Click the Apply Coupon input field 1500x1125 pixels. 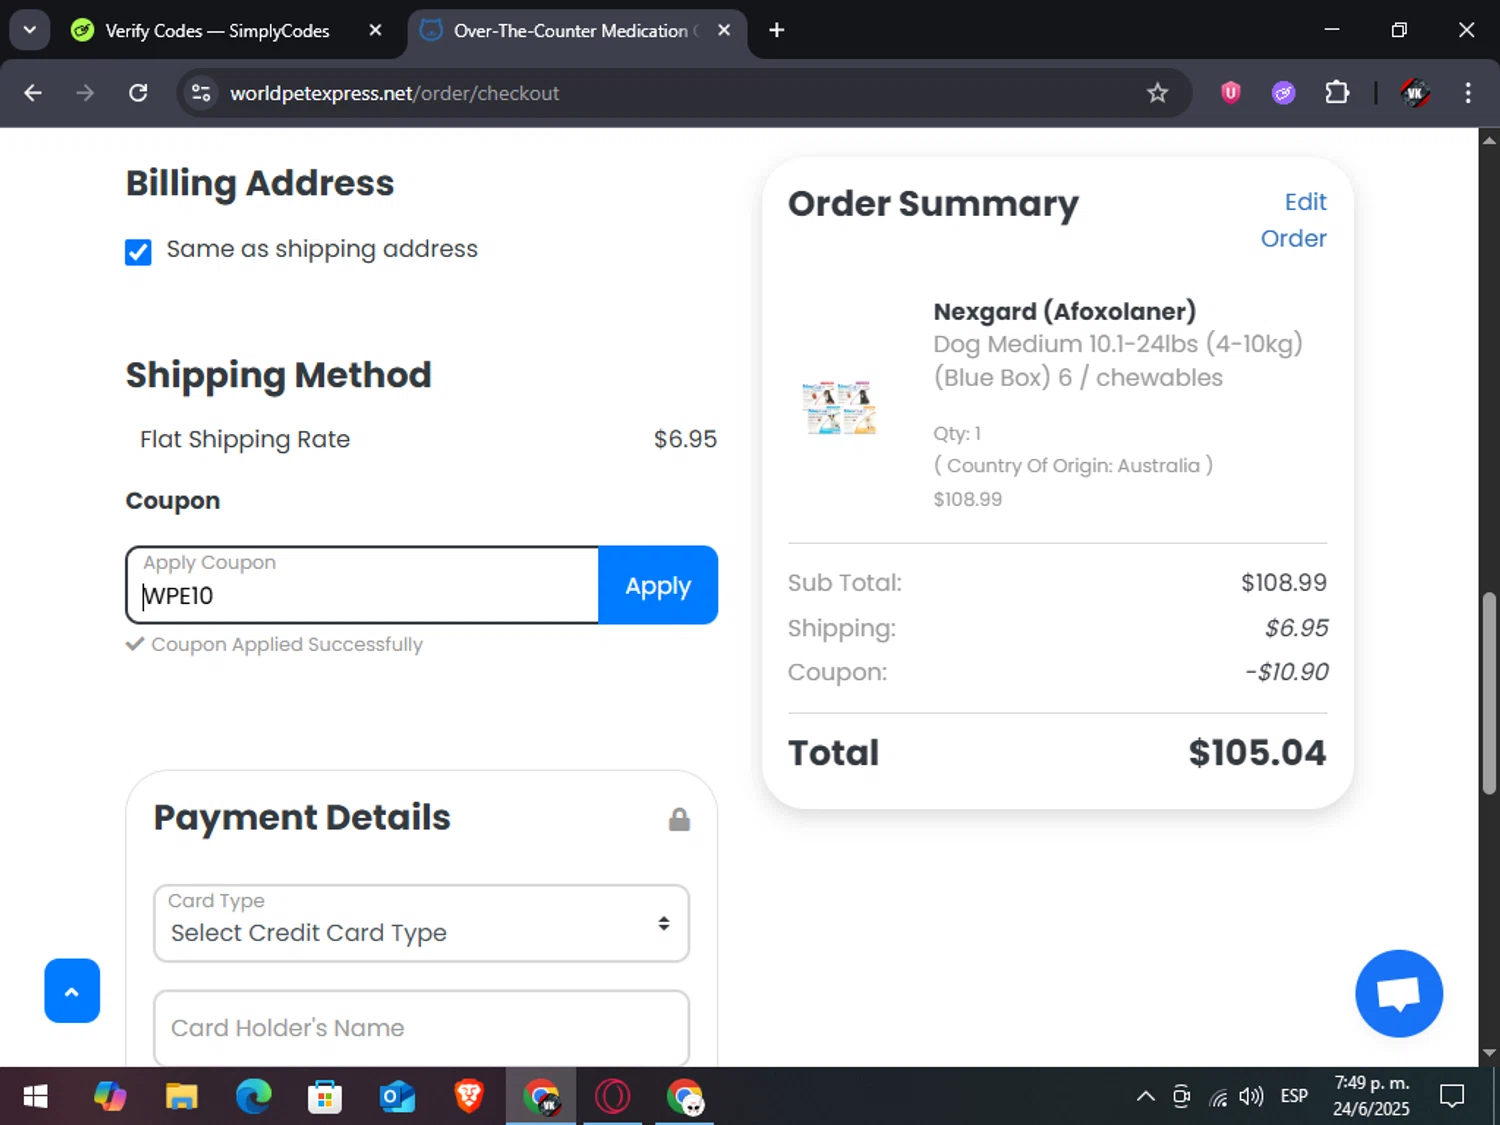[362, 585]
